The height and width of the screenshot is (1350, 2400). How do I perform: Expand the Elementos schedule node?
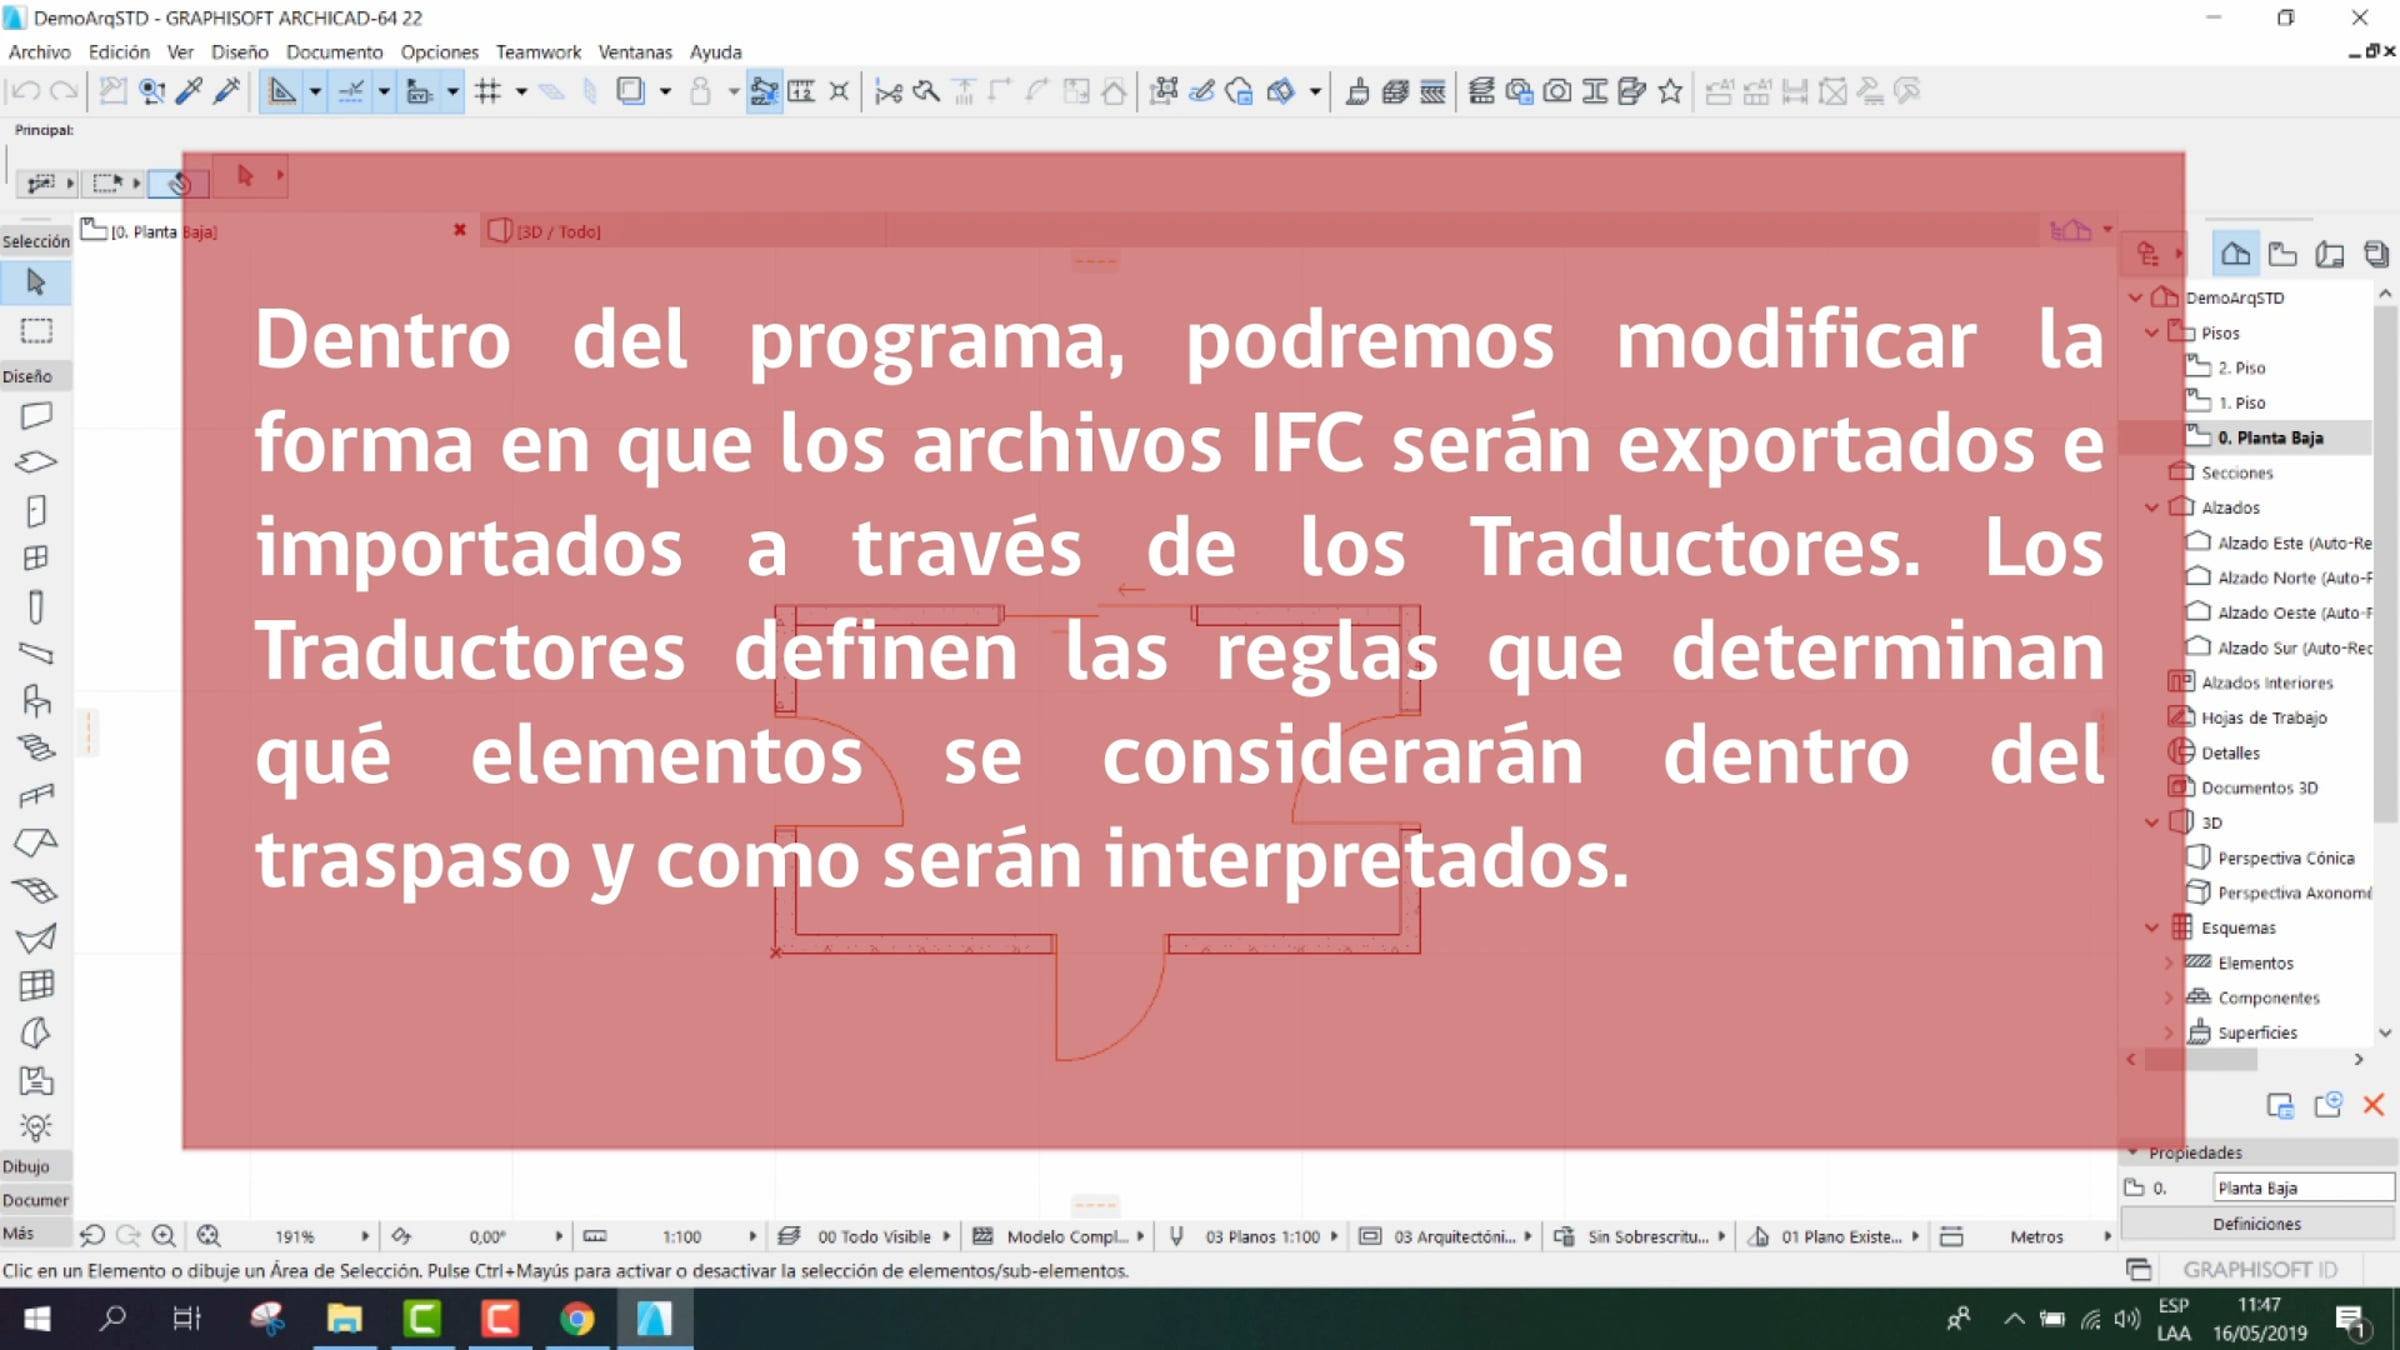coord(2168,963)
